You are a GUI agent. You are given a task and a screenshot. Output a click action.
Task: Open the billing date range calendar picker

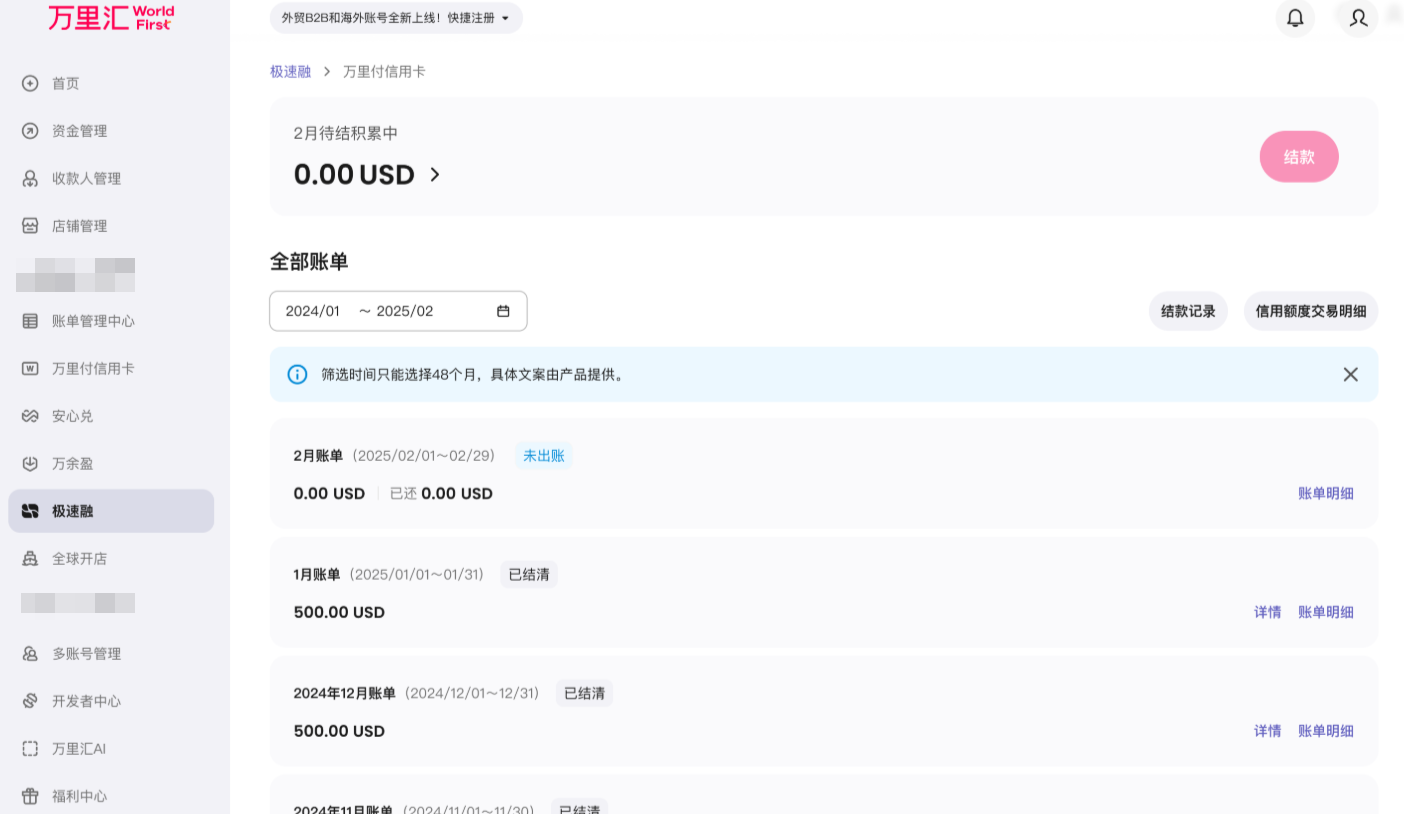pos(502,311)
